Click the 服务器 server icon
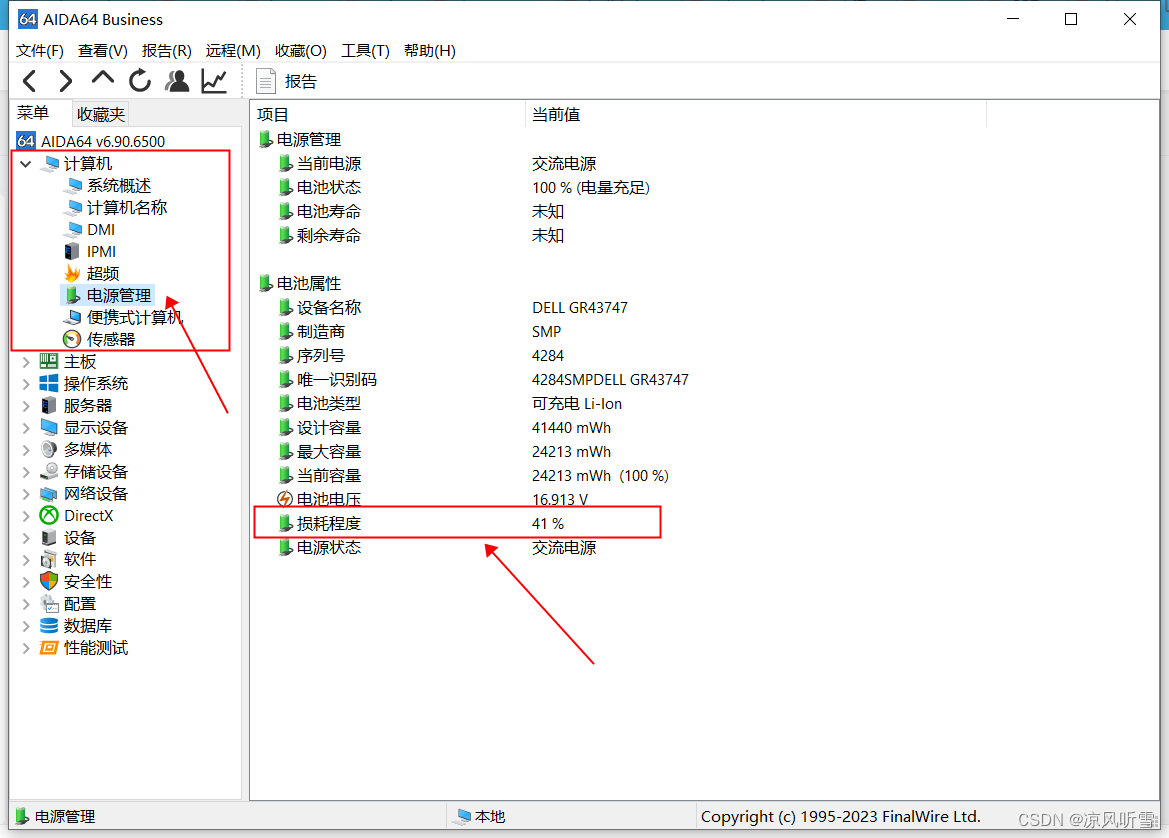 (48, 406)
